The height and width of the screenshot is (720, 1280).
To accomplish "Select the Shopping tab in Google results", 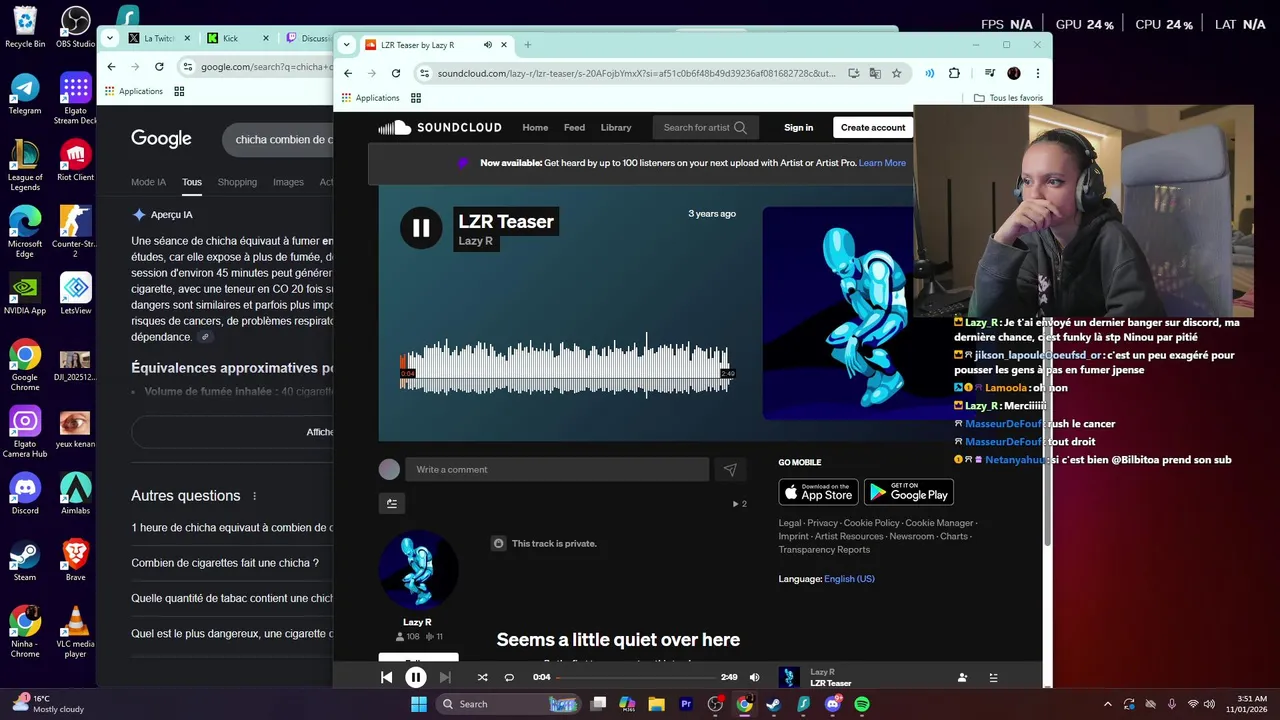I will pos(237,182).
